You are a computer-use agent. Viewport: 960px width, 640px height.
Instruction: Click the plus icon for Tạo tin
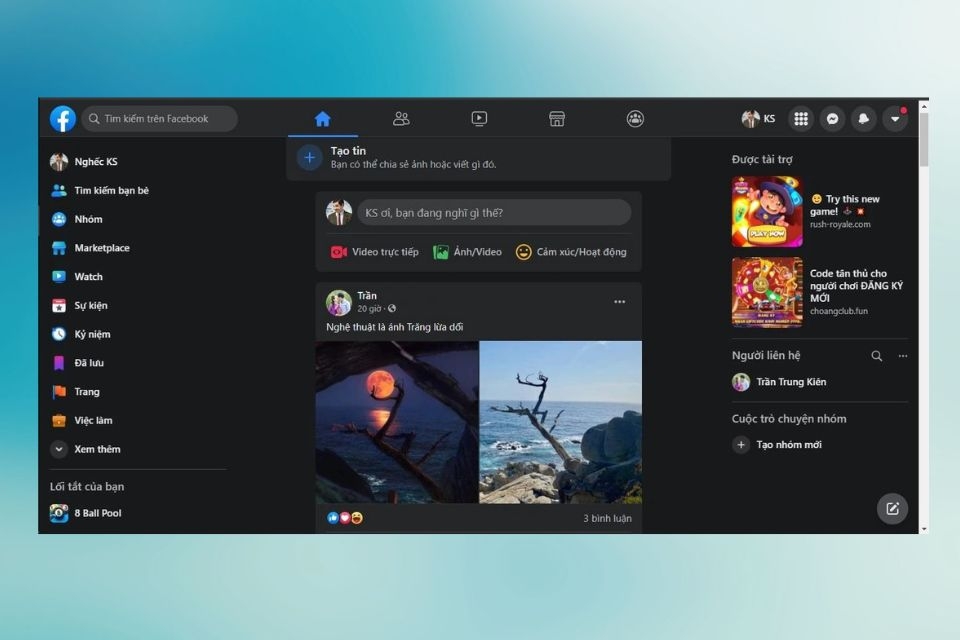click(310, 158)
